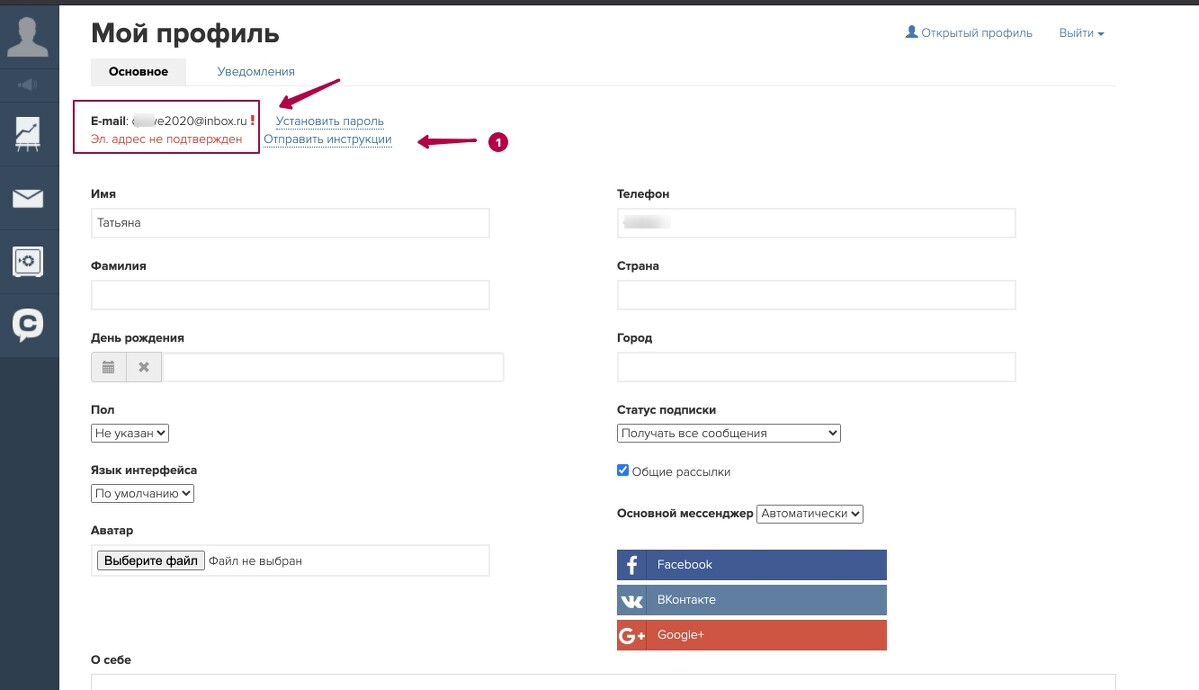Toggle the Общие рассылки checkbox

point(622,470)
